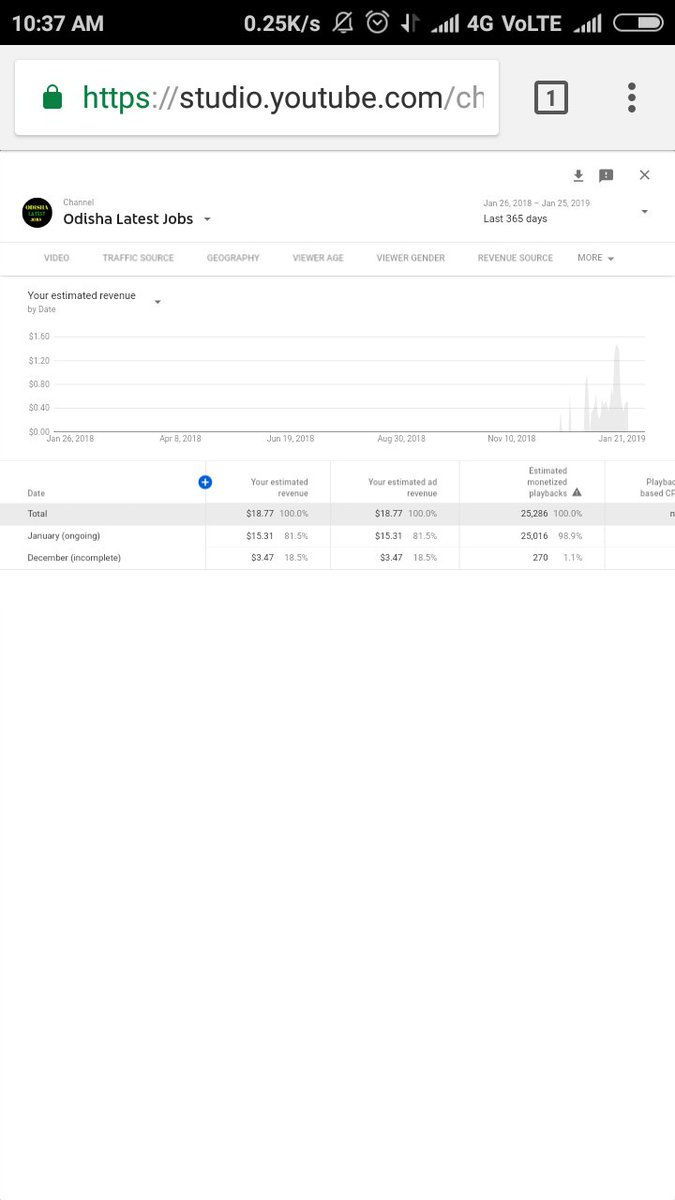Sort by Your estimated revenue column

(x=279, y=487)
